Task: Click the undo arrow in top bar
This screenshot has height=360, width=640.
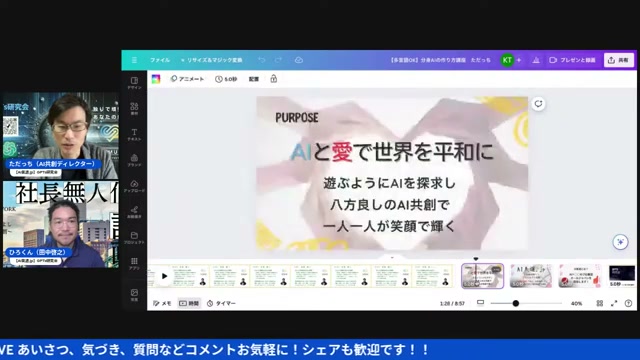Action: click(262, 60)
